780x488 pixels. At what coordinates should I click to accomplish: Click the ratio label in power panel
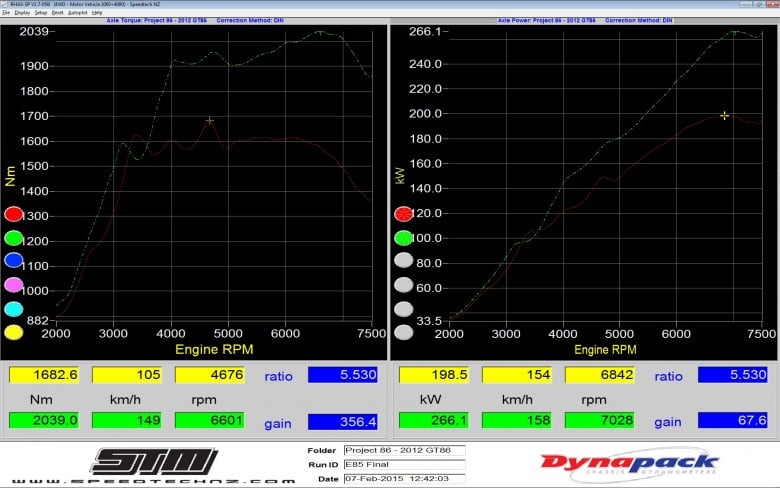click(x=669, y=376)
